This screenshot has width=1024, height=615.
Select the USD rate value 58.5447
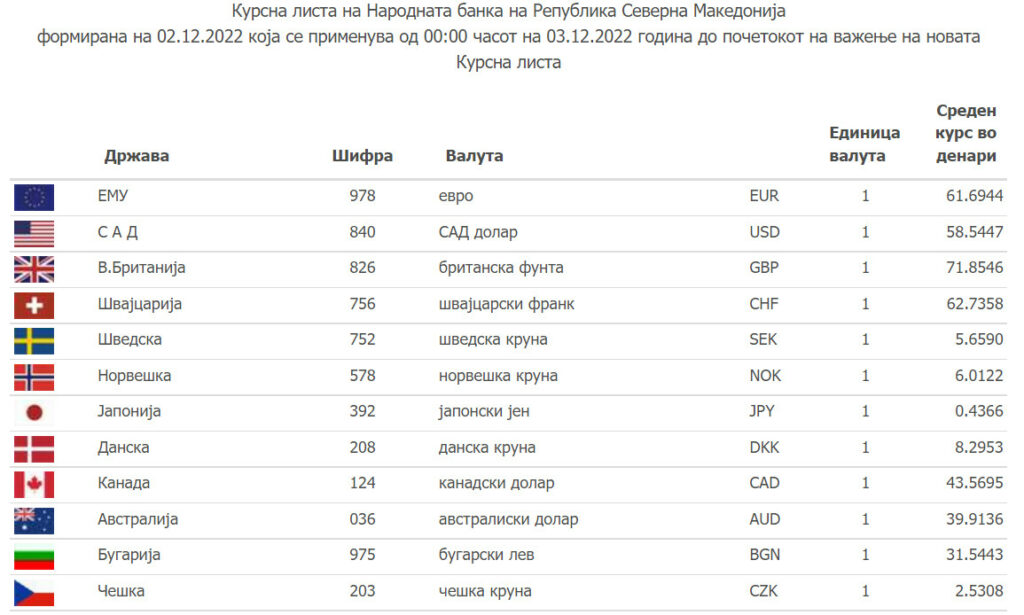pyautogui.click(x=974, y=232)
